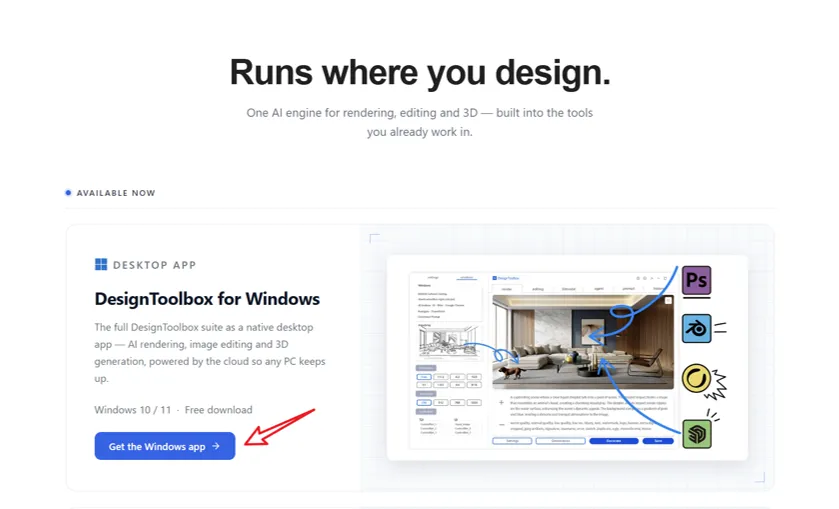Select the Photoshop Ps icon
This screenshot has height=509, width=839.
coord(696,280)
